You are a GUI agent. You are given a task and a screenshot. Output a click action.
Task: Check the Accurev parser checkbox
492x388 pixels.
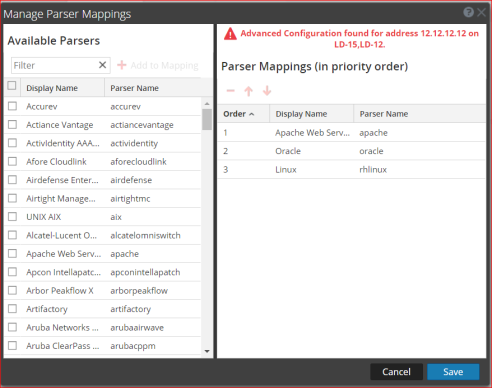(12, 106)
